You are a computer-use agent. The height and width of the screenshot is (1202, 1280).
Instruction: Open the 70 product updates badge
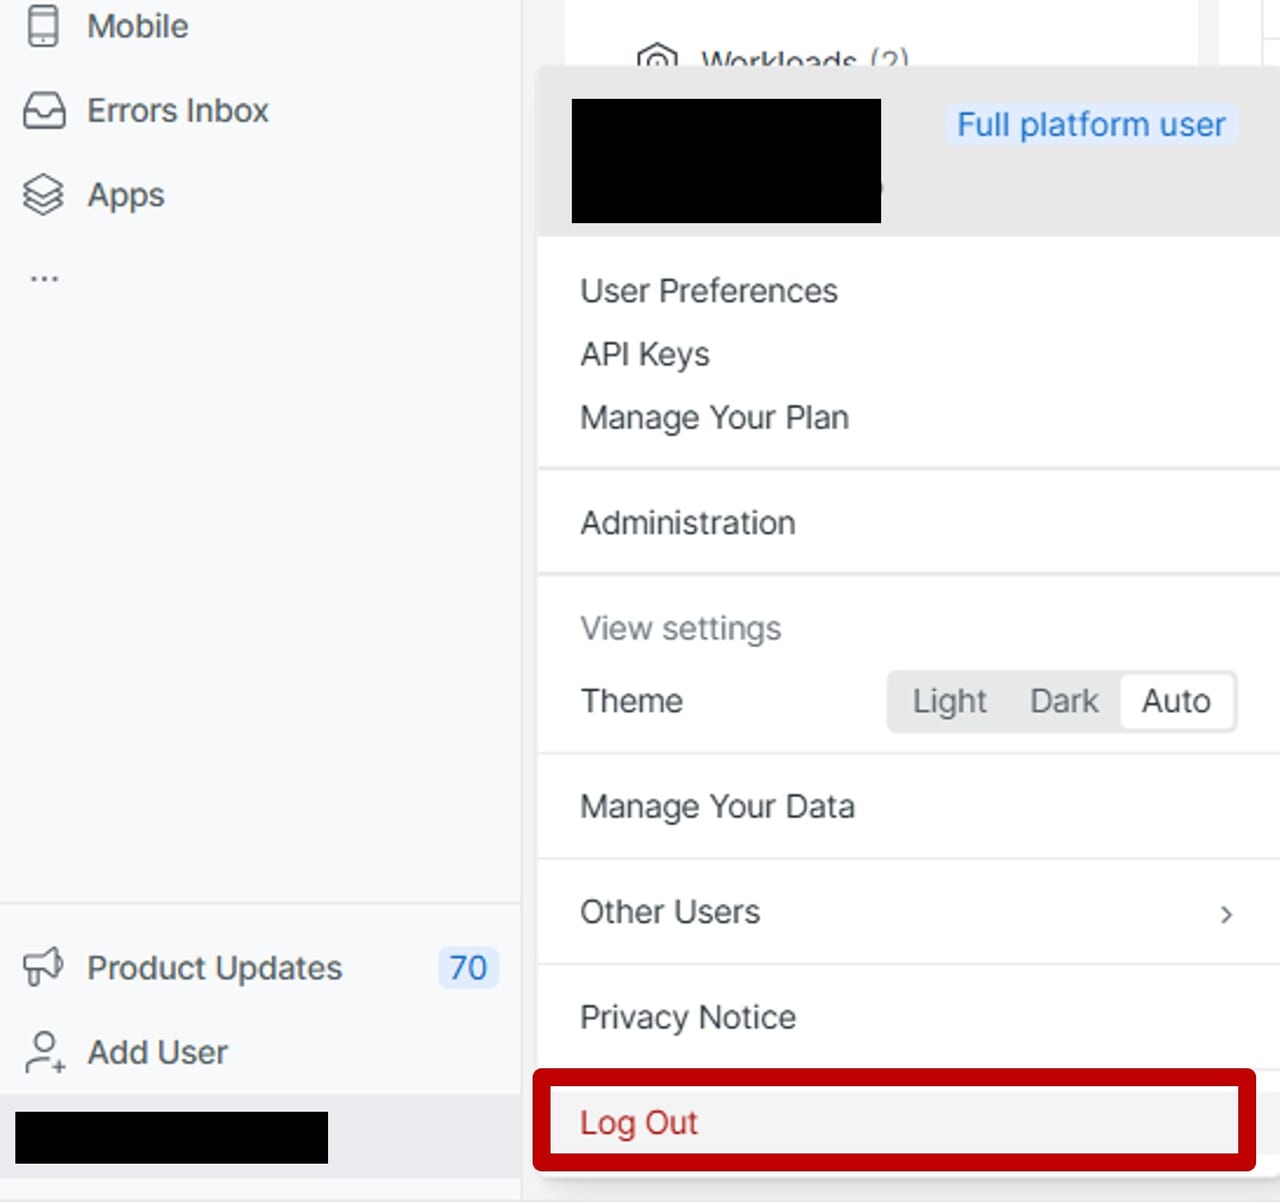(467, 968)
